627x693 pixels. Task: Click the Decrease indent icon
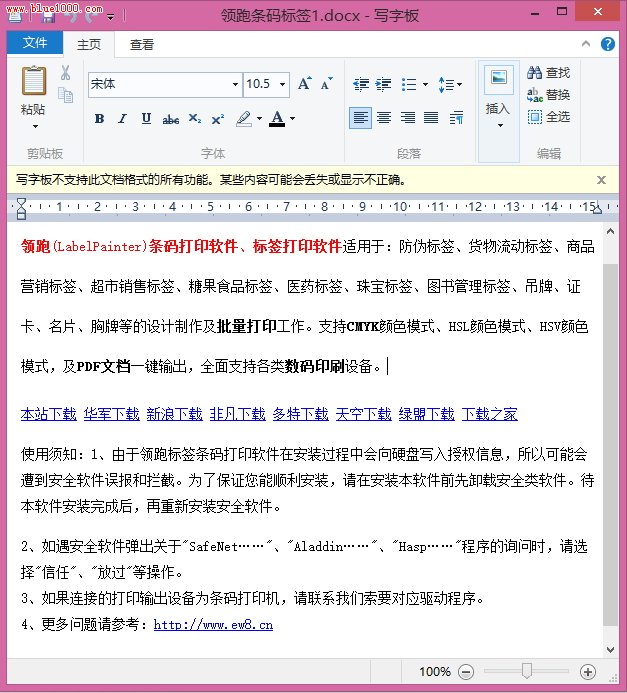click(361, 84)
